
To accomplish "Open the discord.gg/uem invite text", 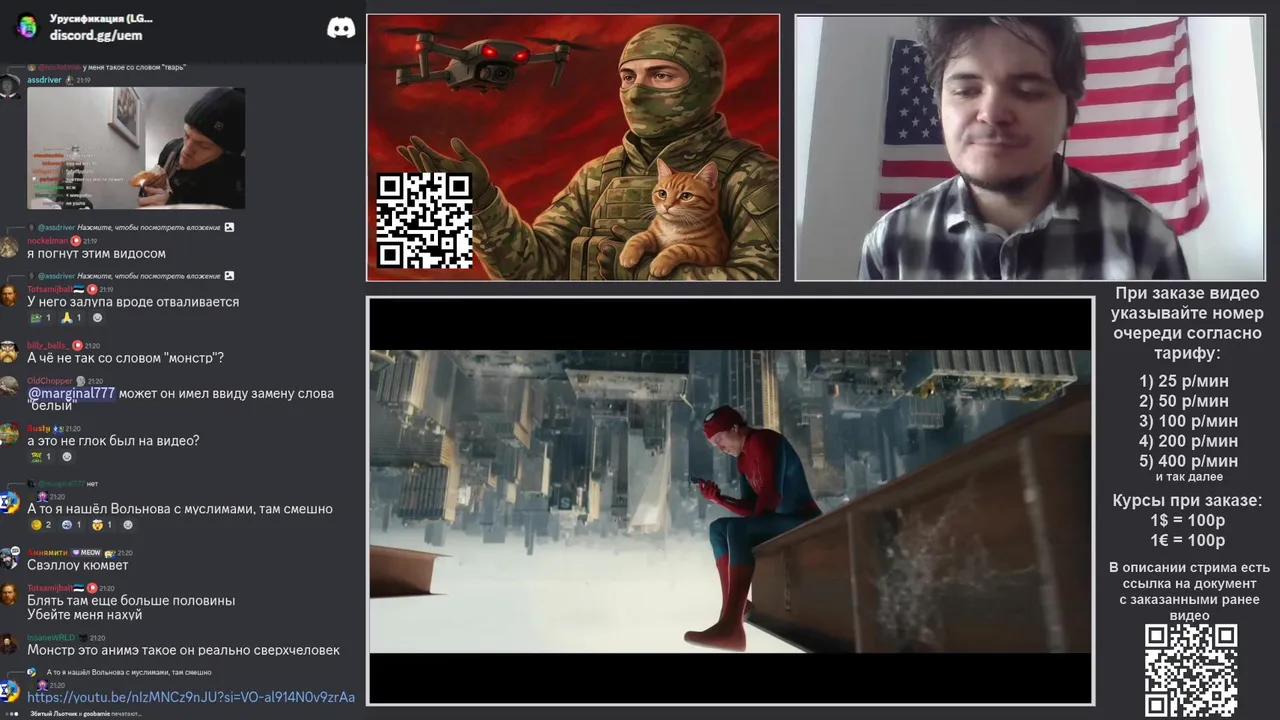I will click(96, 35).
